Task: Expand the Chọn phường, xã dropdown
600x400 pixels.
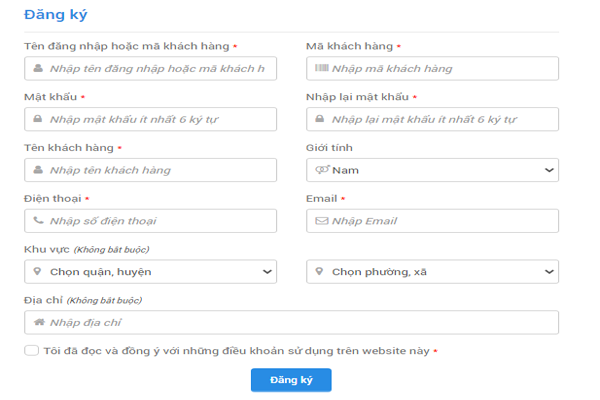Action: [x=432, y=272]
